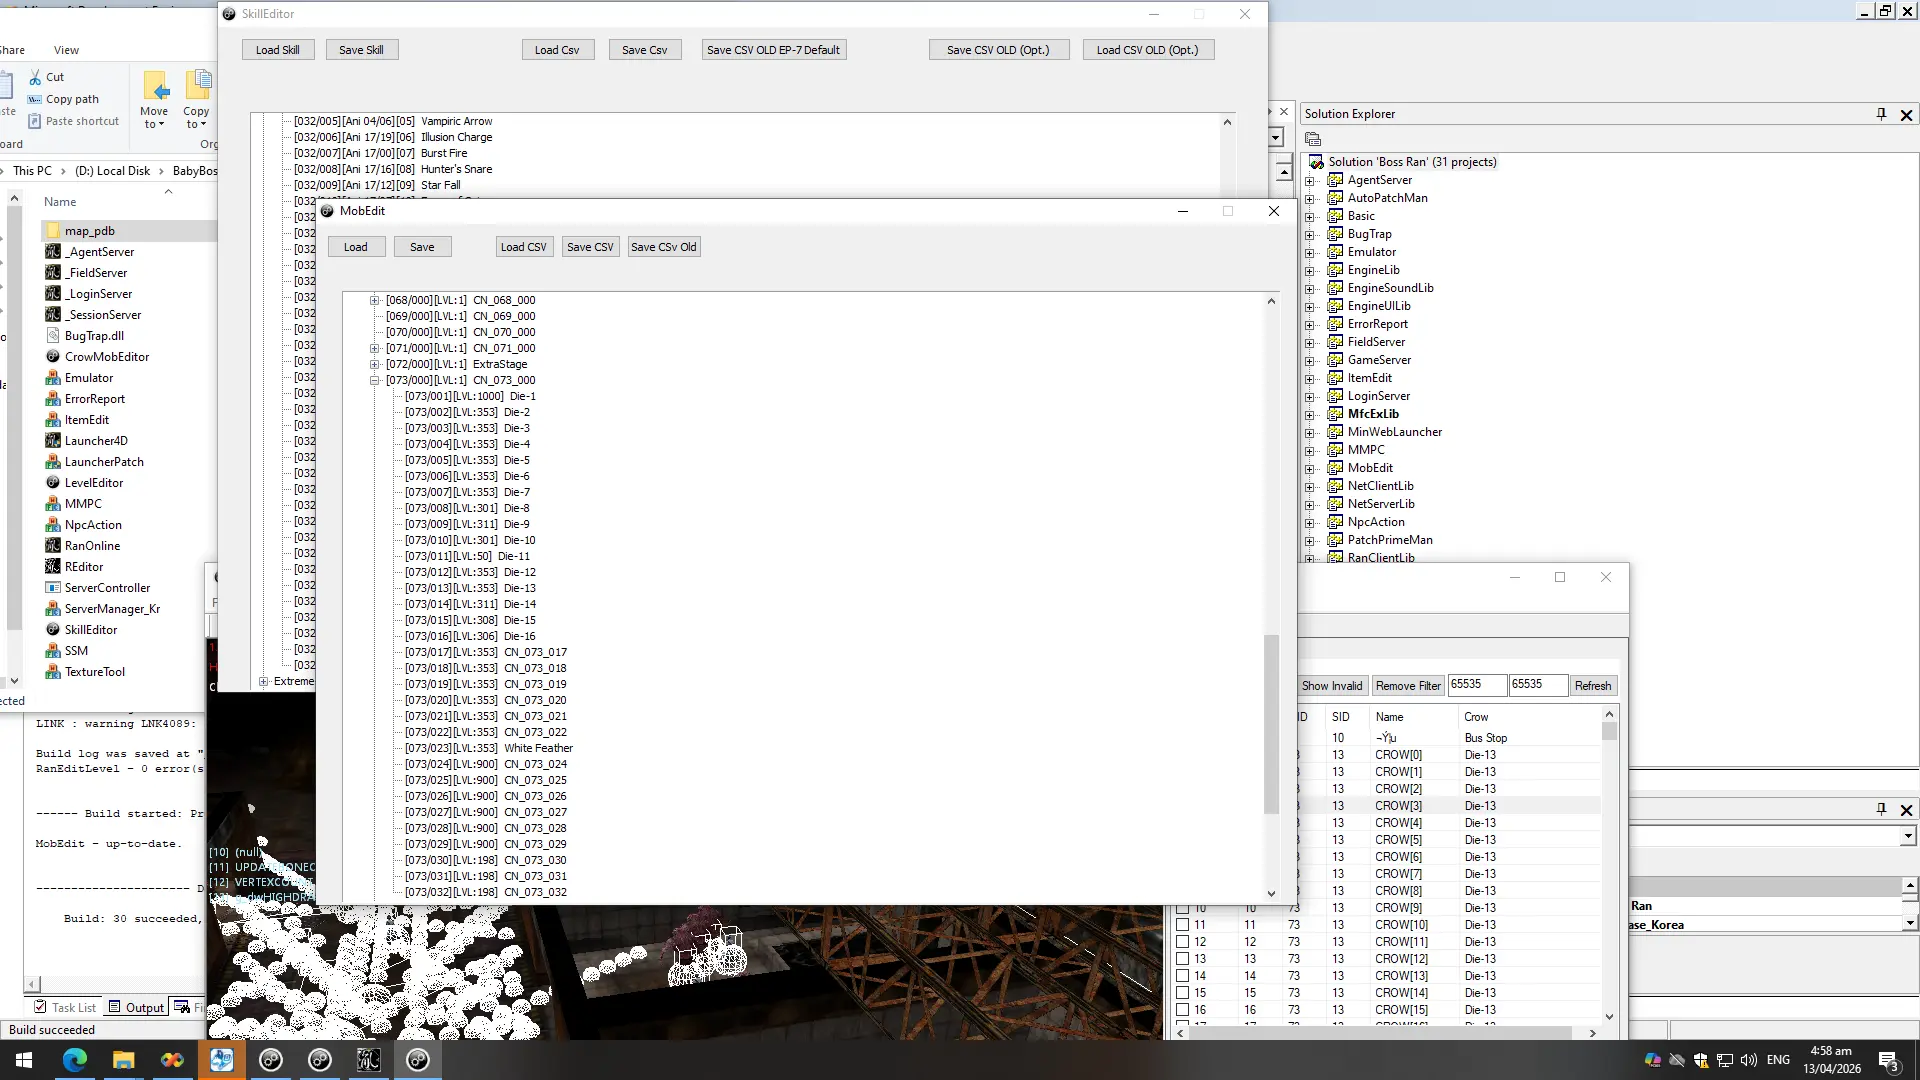Viewport: 1920px width, 1080px height.
Task: Open Microsoft Edge from the taskbar
Action: pos(74,1060)
